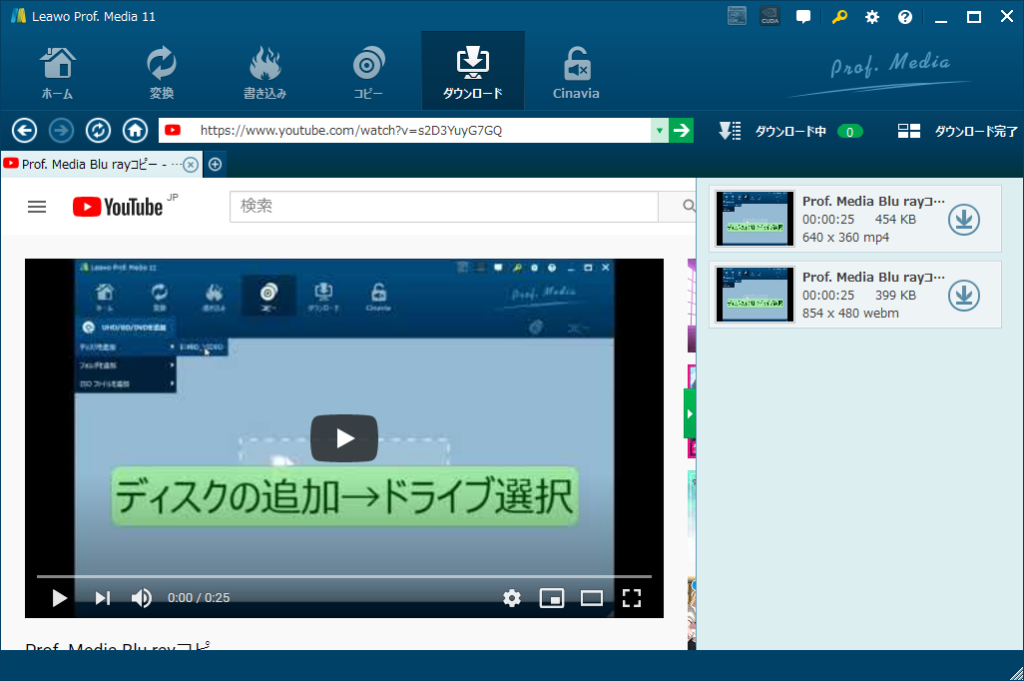Toggle the miniplayer mode
The image size is (1024, 681).
tap(552, 598)
